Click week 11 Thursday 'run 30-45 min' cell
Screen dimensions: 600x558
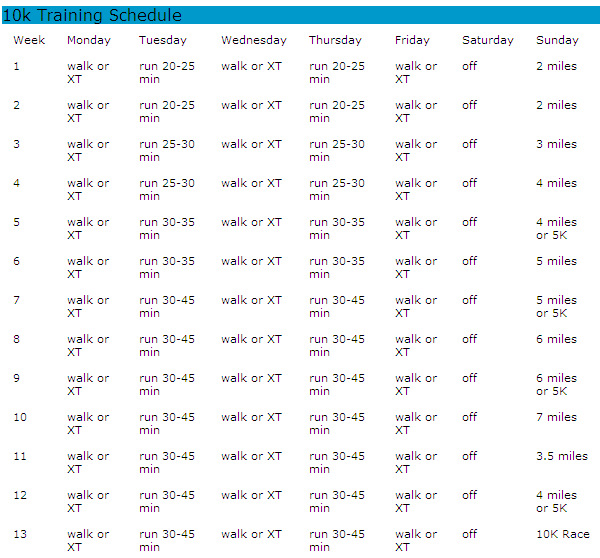point(337,463)
